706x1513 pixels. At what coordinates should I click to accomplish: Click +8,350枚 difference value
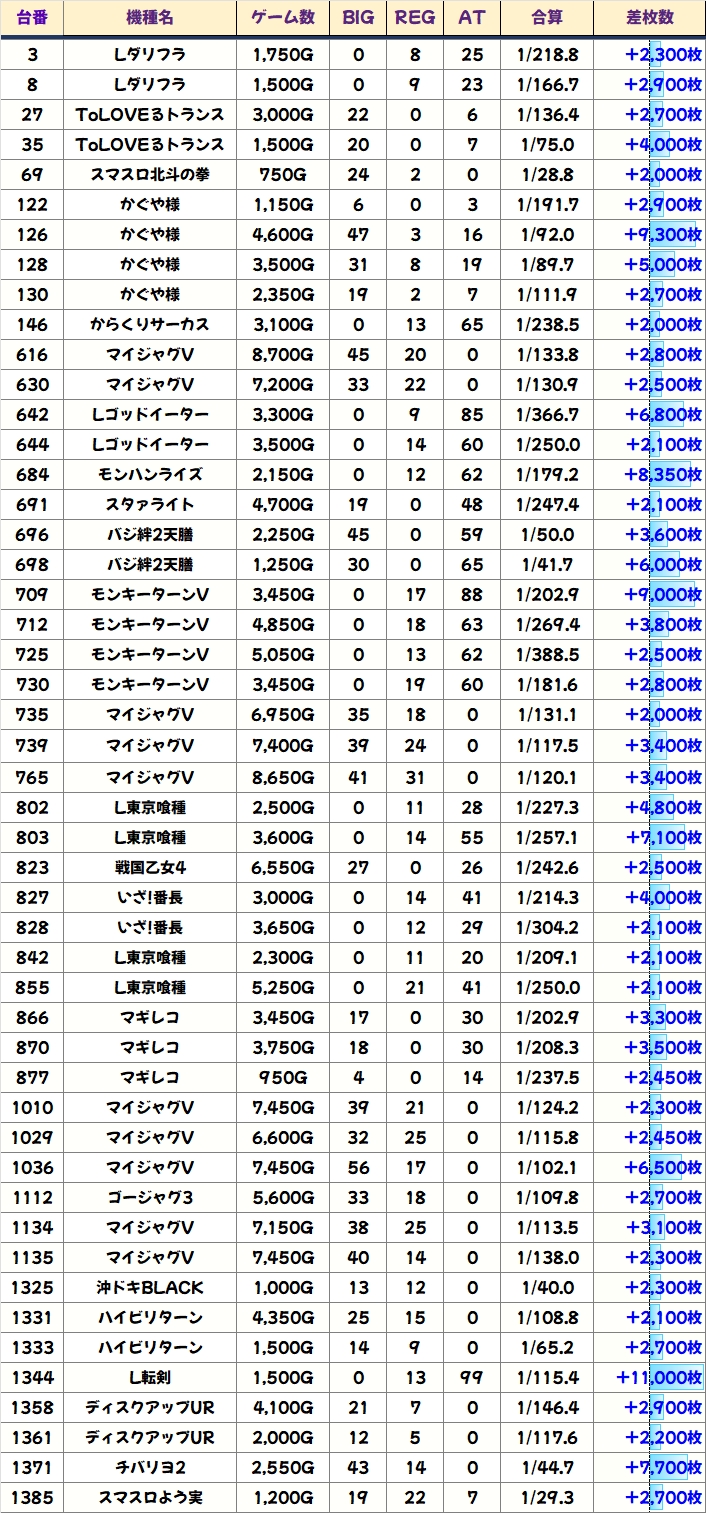(662, 475)
